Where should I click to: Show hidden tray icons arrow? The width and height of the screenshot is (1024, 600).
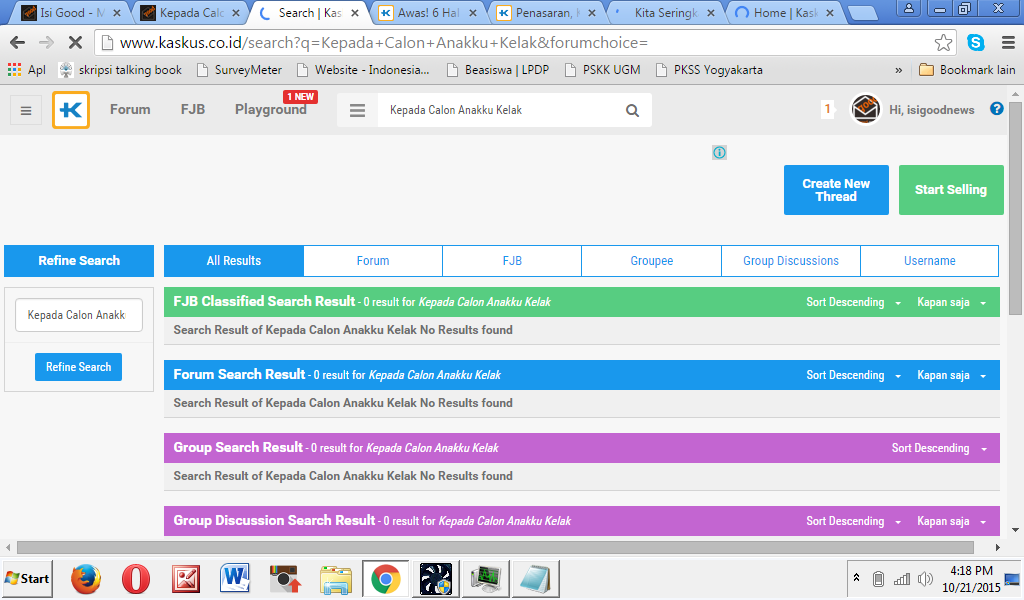tap(856, 578)
